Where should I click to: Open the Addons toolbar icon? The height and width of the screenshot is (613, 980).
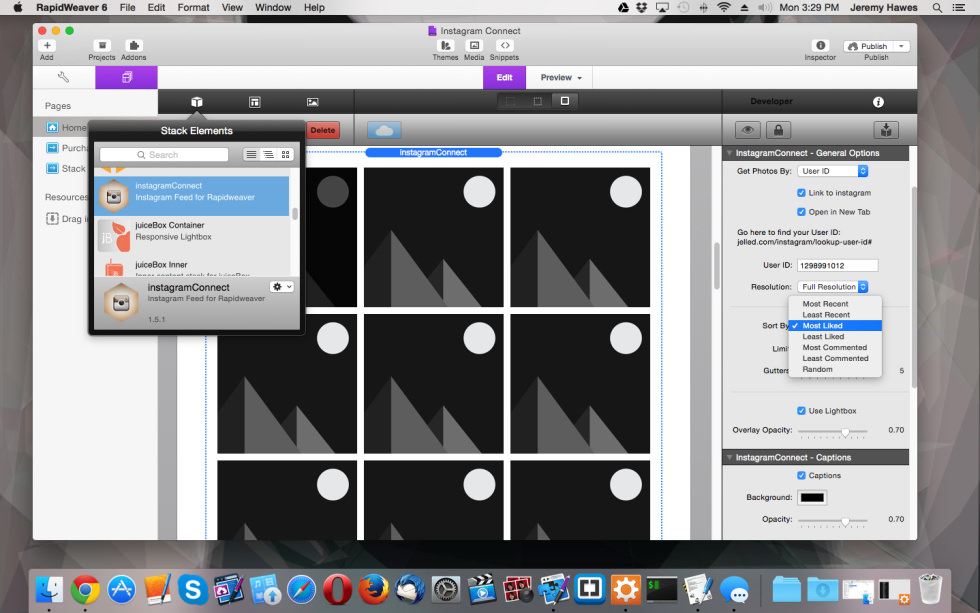point(134,46)
